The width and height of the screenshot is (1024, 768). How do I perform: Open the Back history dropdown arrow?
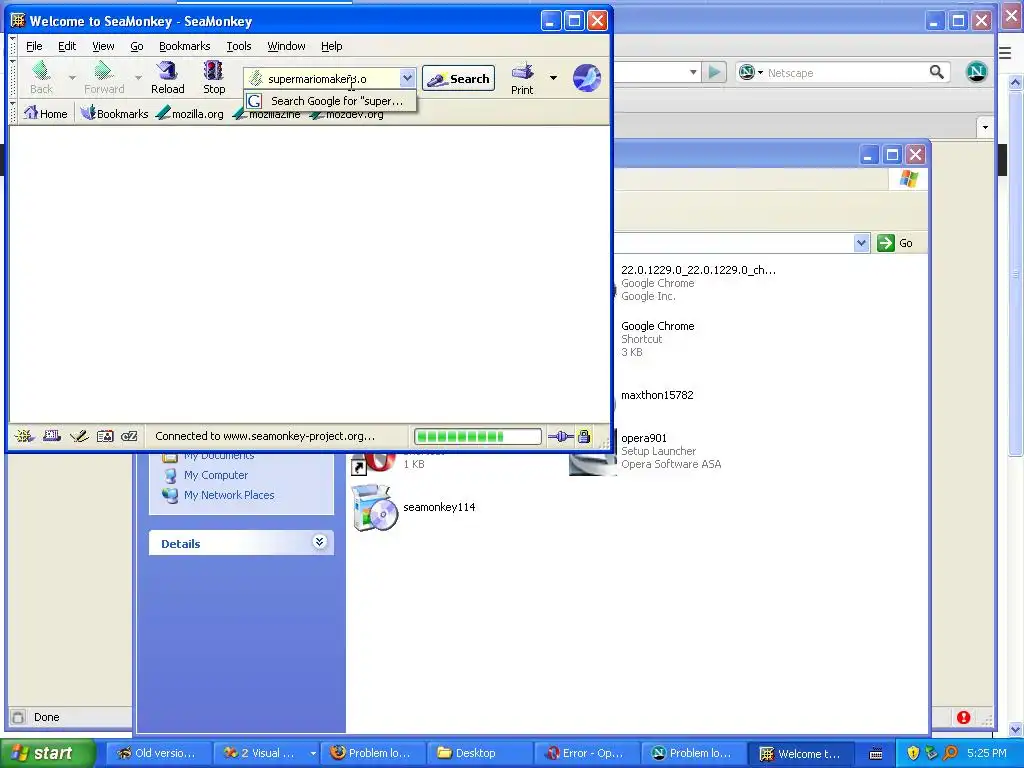(72, 78)
